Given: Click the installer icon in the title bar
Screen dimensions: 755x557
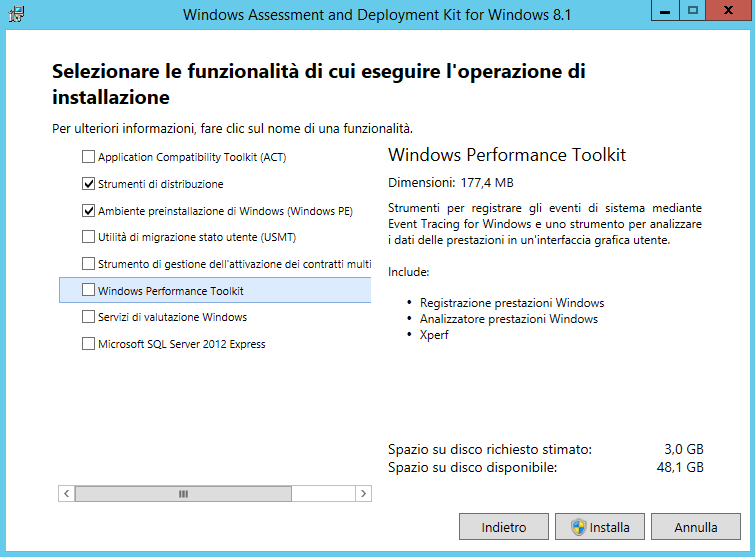Looking at the screenshot, I should pyautogui.click(x=16, y=14).
